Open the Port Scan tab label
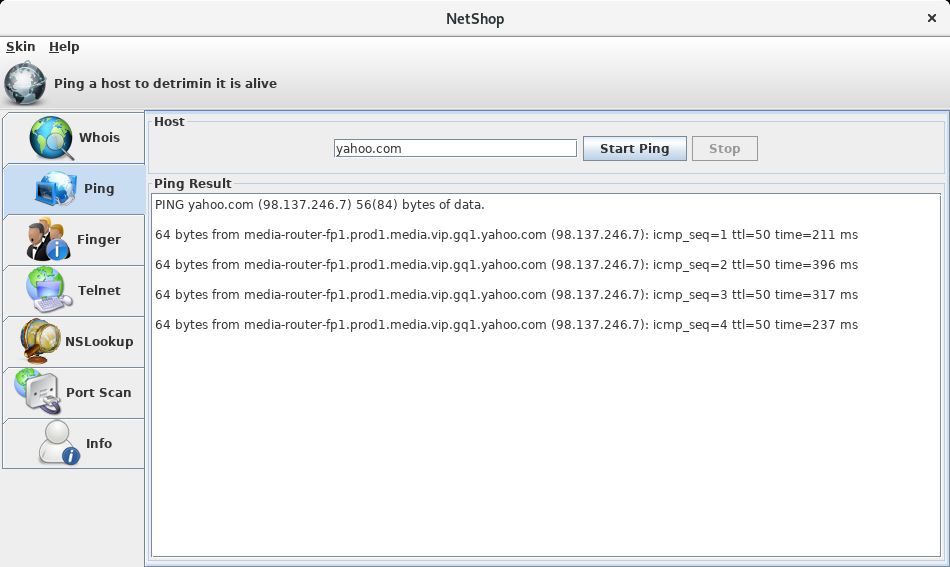950x567 pixels. point(99,392)
